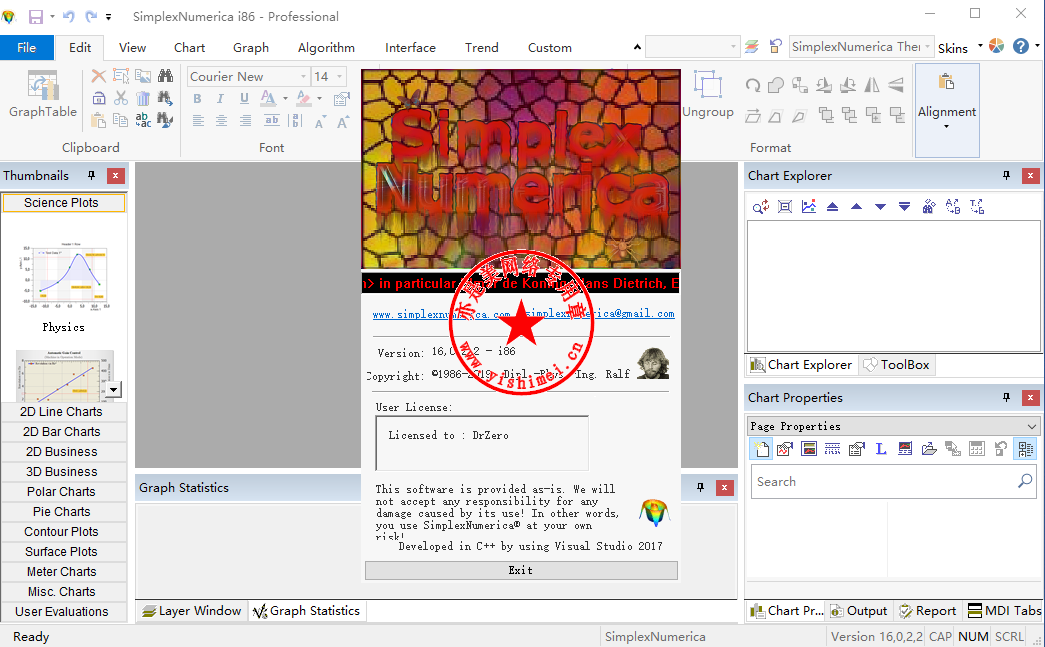This screenshot has width=1045, height=647.
Task: Open the Courier New font dropdown
Action: click(x=303, y=77)
